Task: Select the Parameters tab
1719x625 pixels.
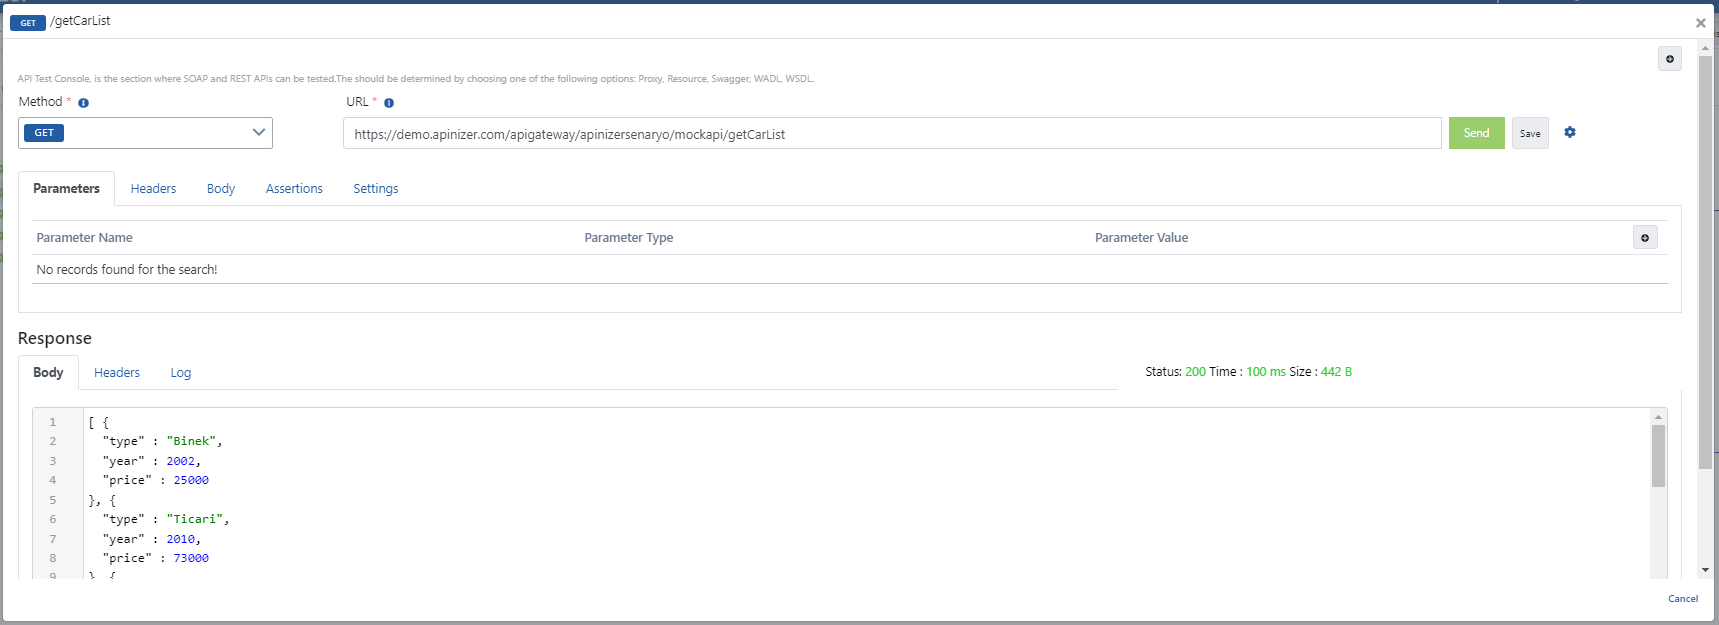Action: coord(66,188)
